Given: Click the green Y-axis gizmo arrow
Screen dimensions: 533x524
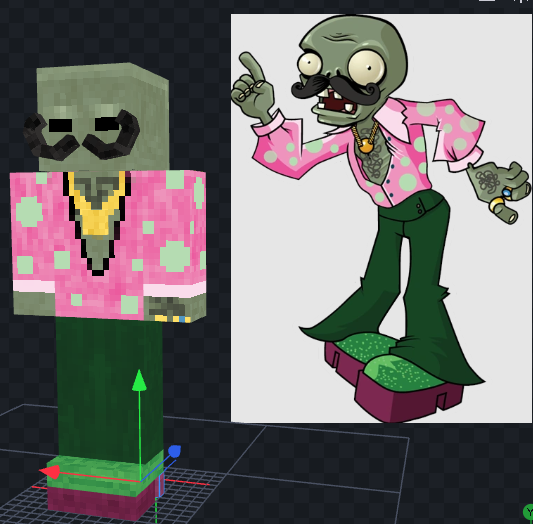Looking at the screenshot, I should pyautogui.click(x=139, y=379).
